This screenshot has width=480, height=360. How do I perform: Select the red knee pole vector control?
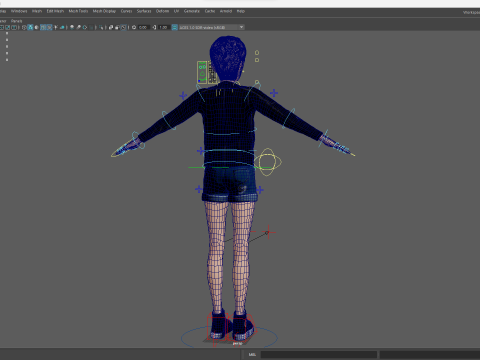[269, 232]
